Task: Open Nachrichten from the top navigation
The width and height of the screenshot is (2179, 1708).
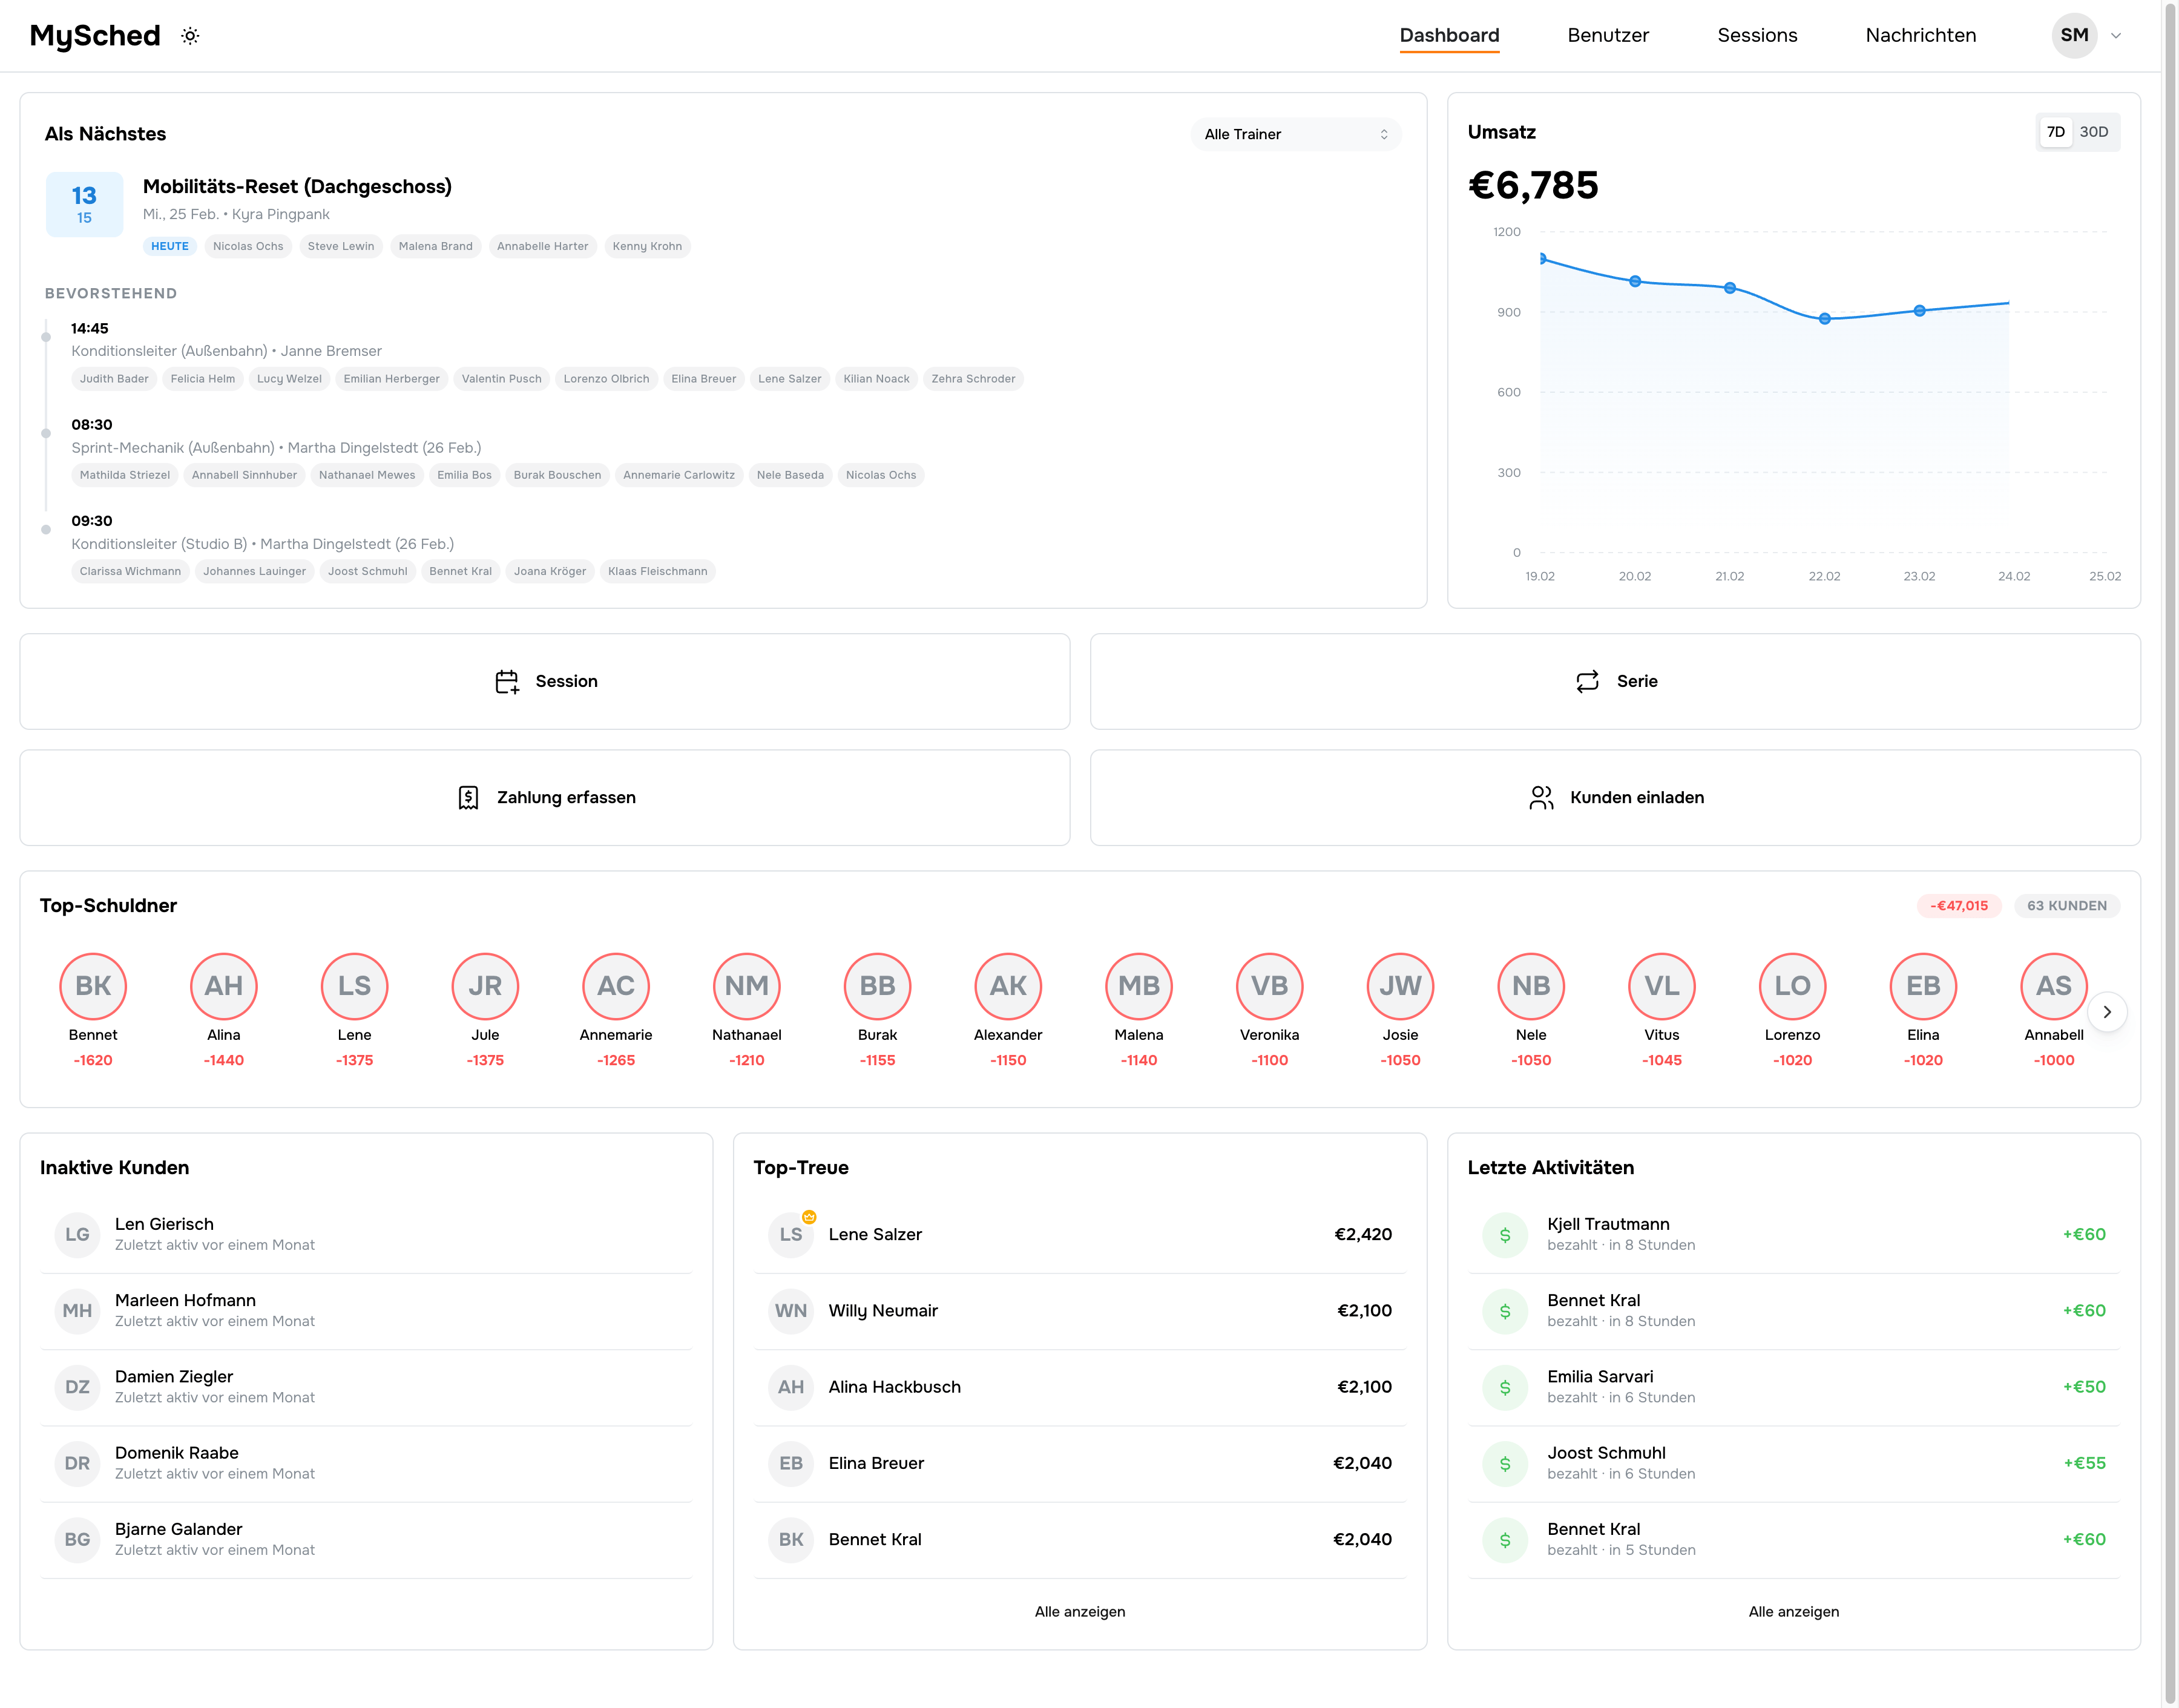Action: click(x=1920, y=35)
